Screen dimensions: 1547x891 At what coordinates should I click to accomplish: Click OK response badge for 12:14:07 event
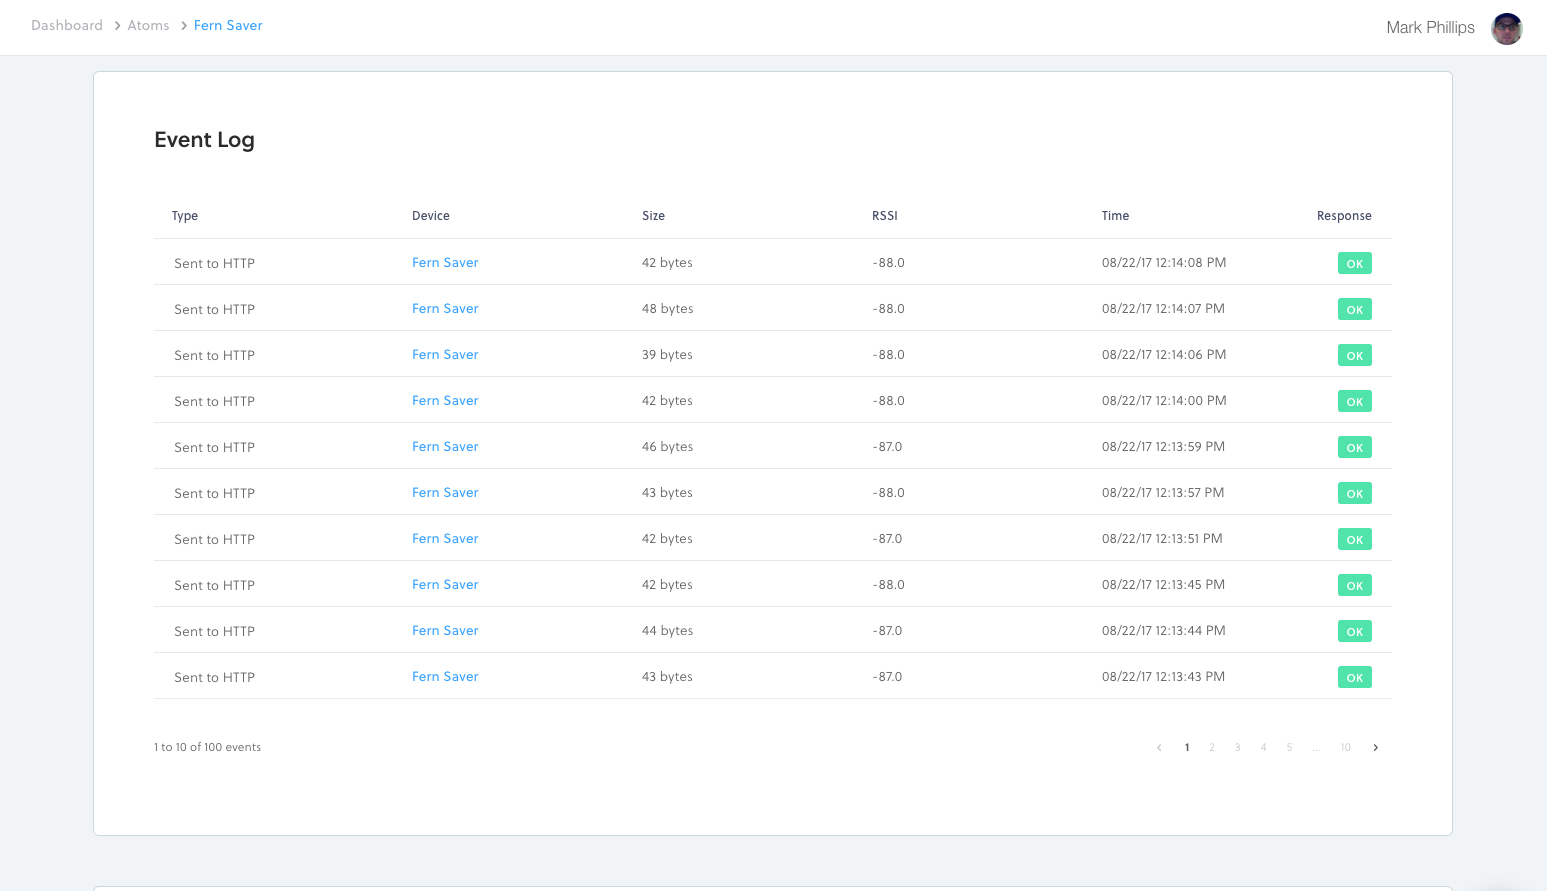click(1354, 310)
